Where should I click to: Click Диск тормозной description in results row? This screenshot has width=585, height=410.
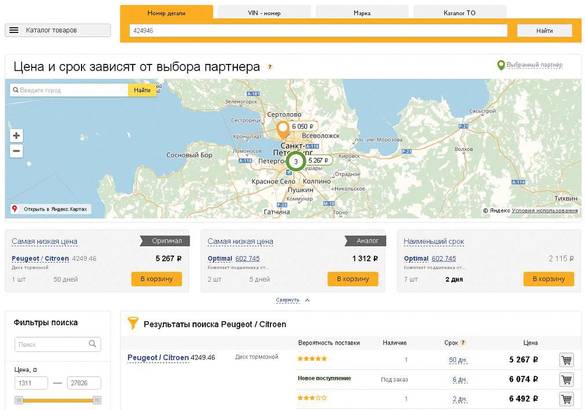coord(257,357)
